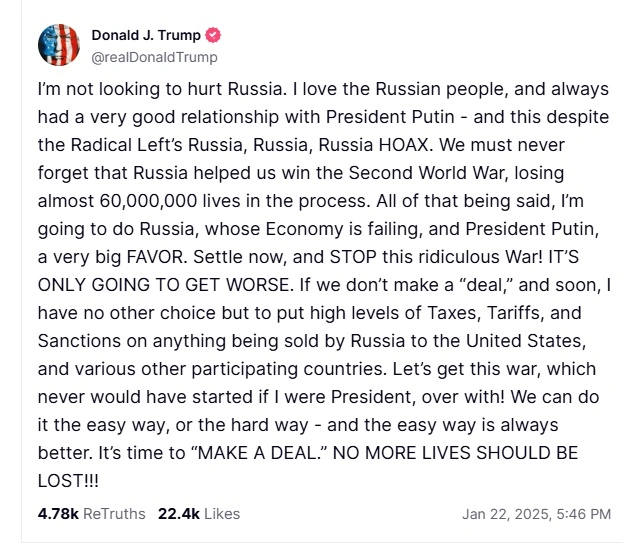Open Donald J. Trump's profile avatar

tap(59, 46)
